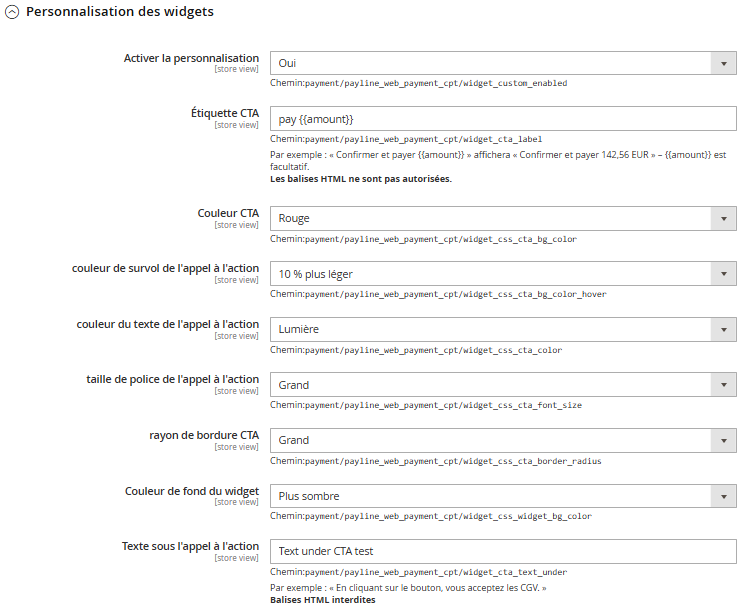Click the "Couleur de fond du widget" label
This screenshot has width=752, height=612.
[x=191, y=491]
